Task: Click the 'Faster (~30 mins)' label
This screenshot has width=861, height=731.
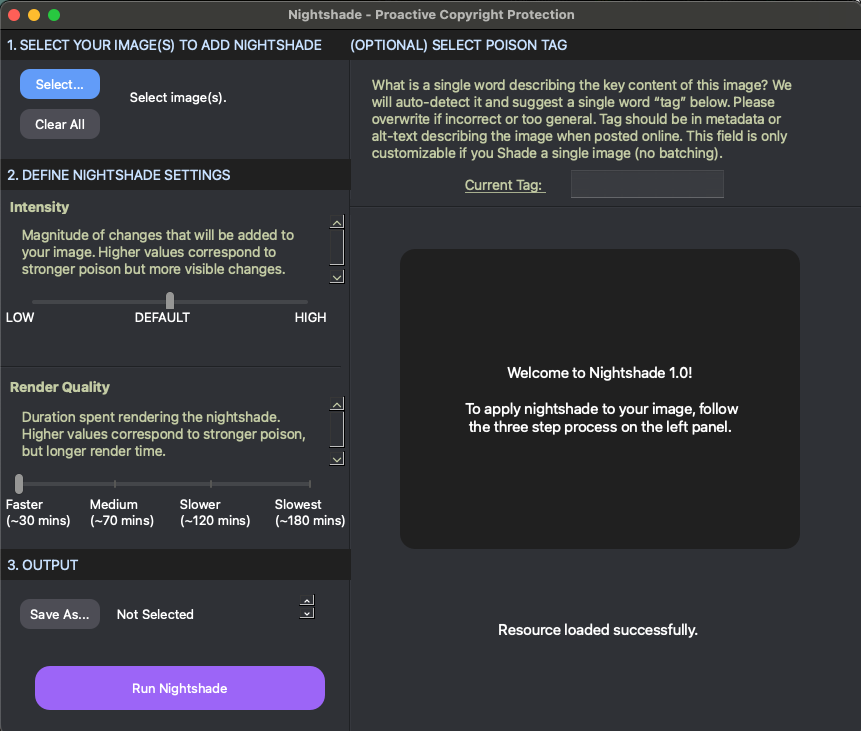Action: [38, 512]
